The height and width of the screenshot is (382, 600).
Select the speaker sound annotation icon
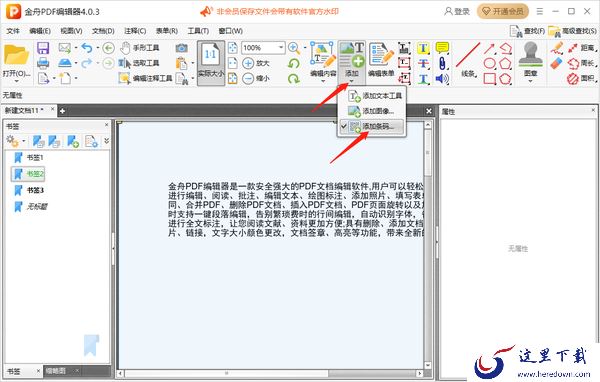pyautogui.click(x=442, y=79)
